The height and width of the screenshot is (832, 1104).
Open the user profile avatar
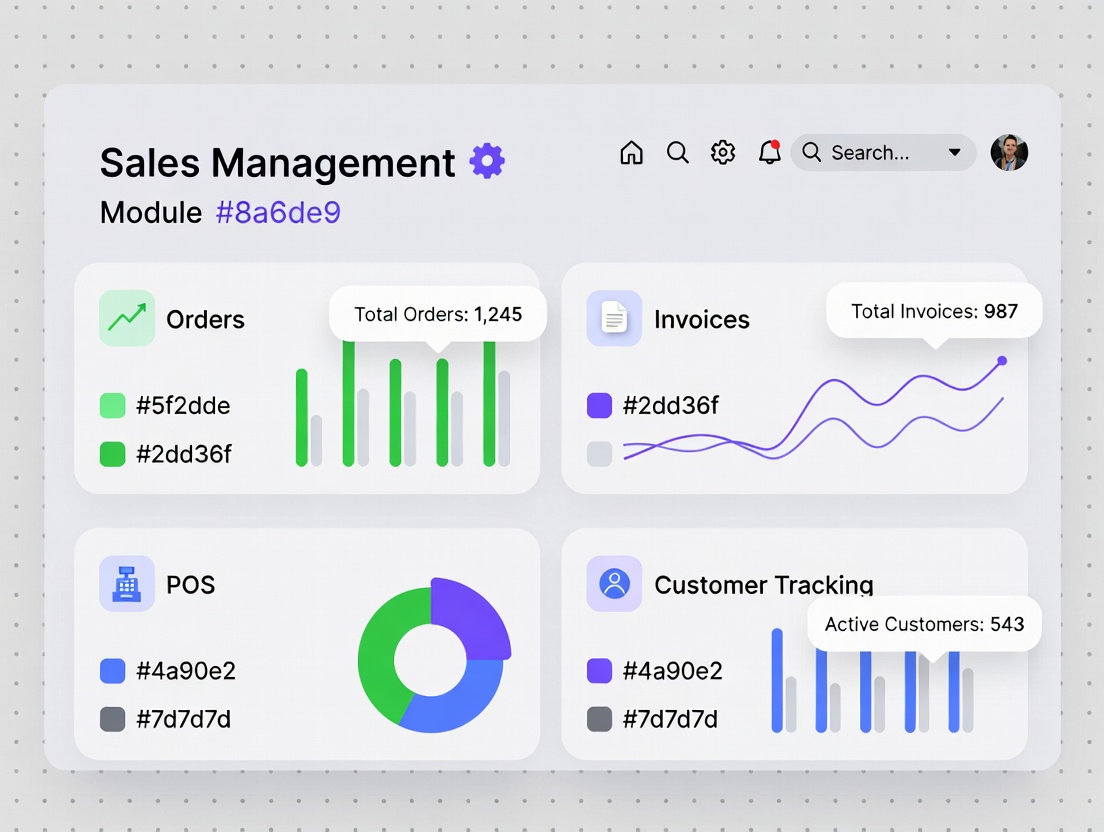1009,153
